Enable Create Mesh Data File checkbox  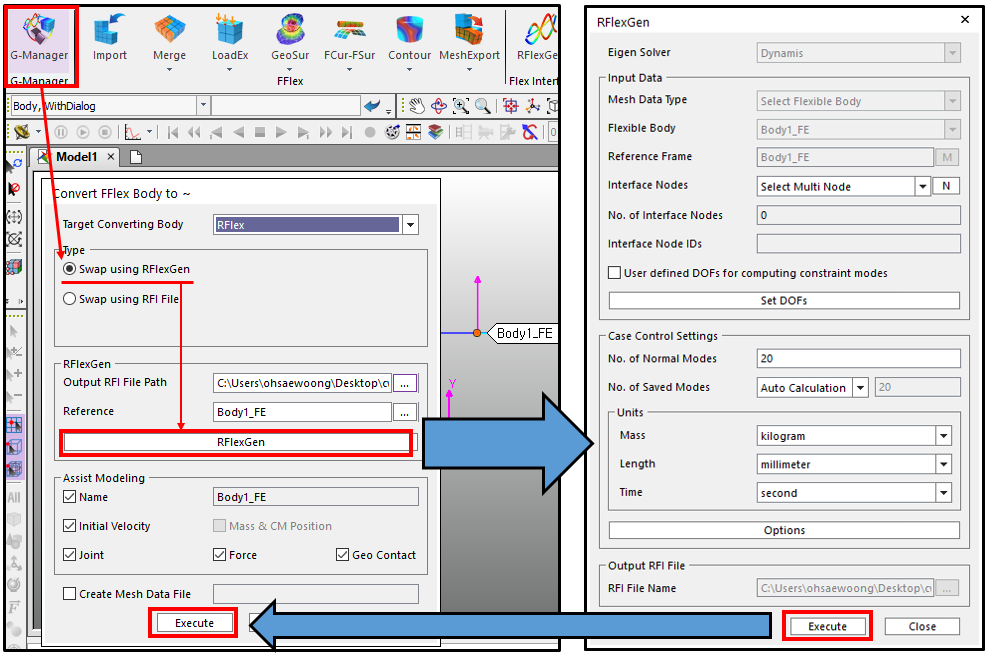point(70,594)
